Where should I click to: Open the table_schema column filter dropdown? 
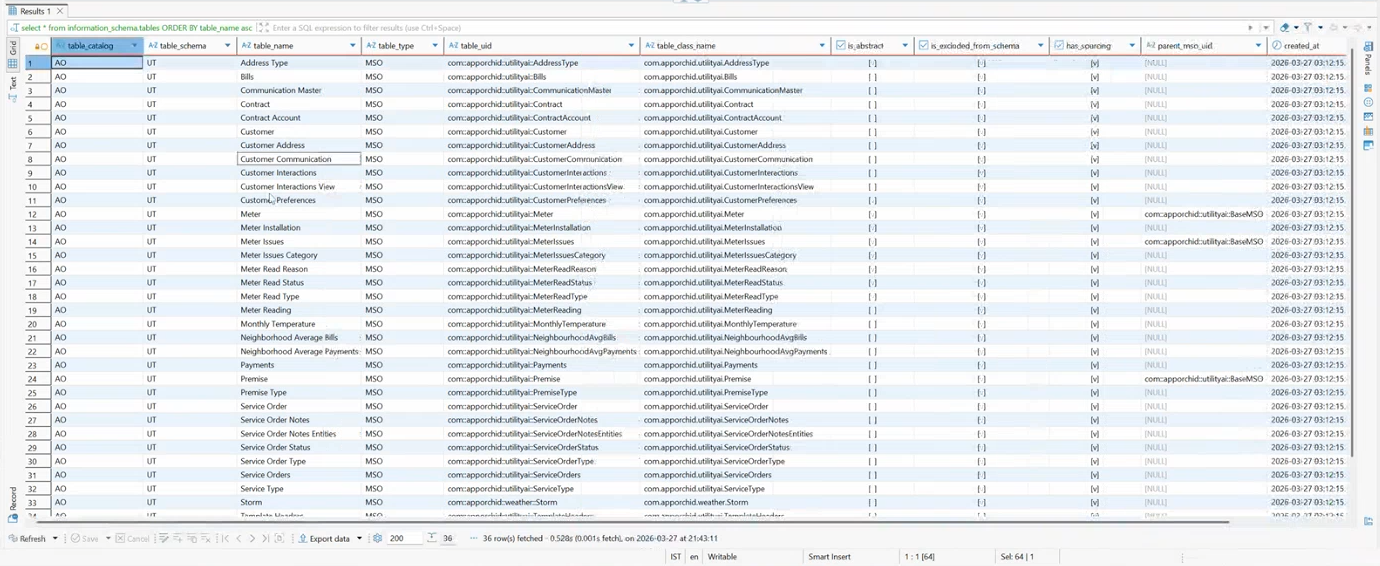(228, 46)
